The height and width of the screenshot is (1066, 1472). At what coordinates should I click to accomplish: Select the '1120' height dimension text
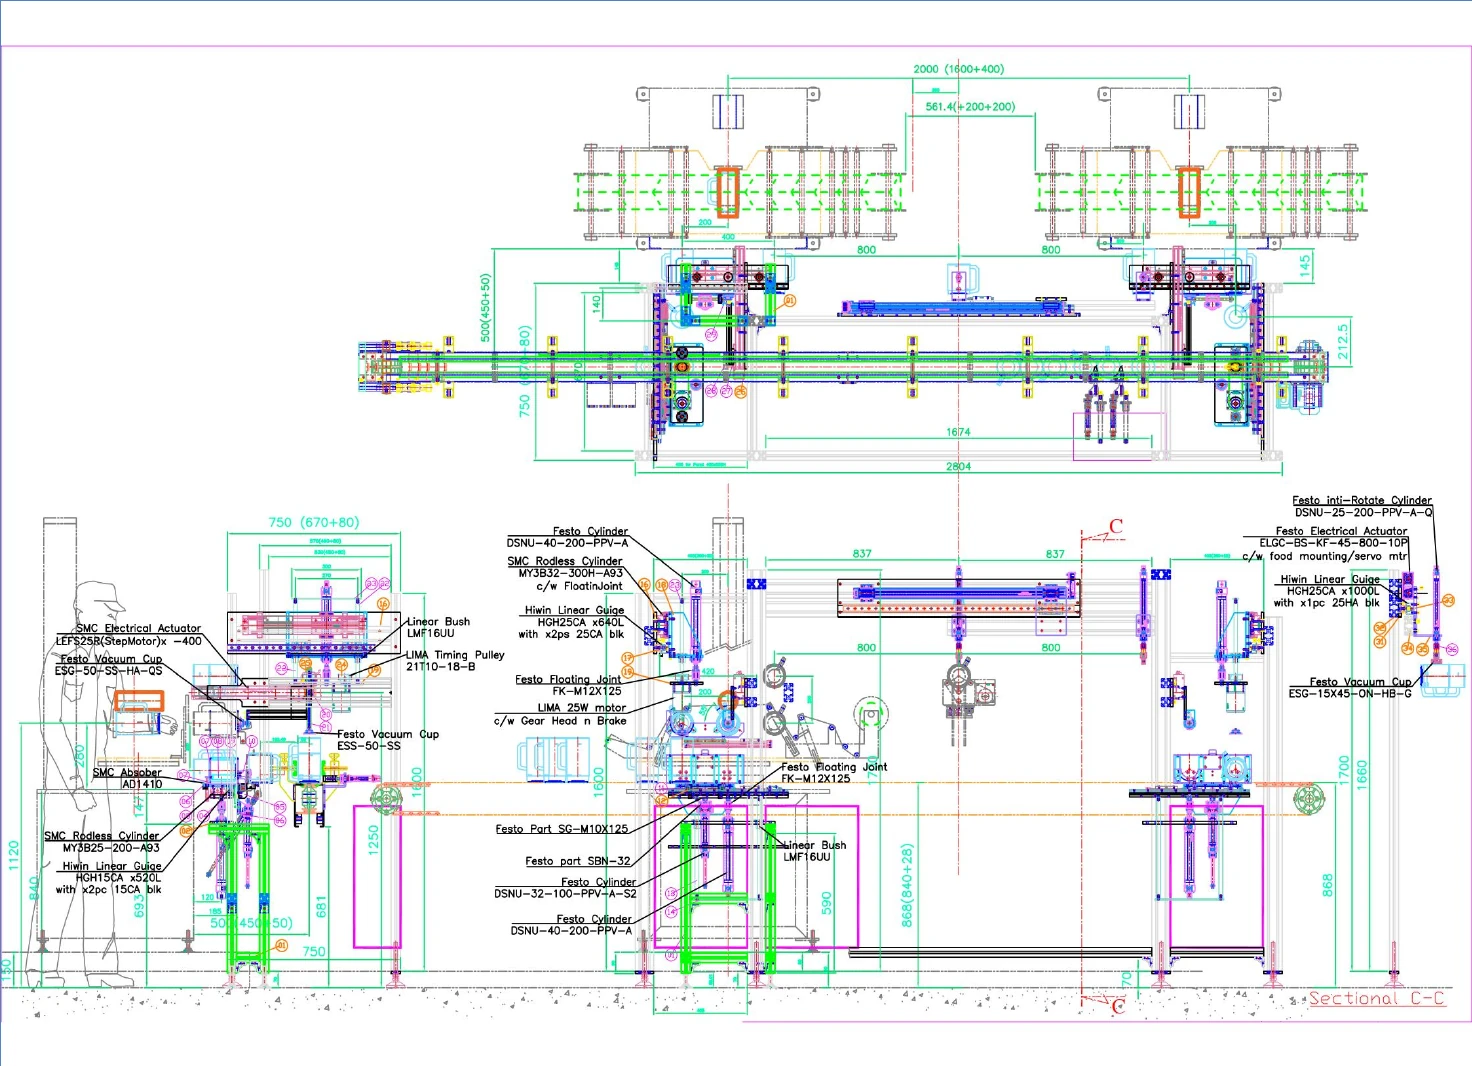click(x=13, y=855)
